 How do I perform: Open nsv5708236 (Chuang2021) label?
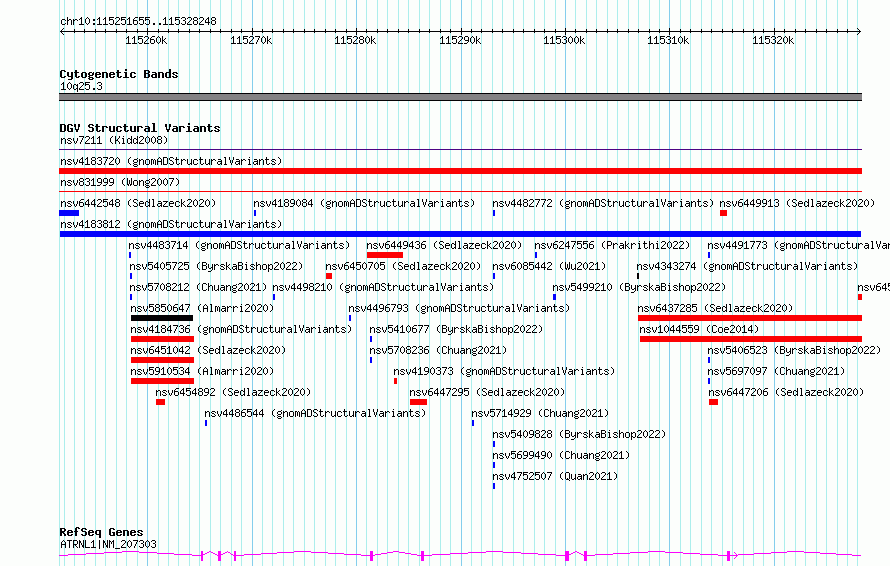click(x=438, y=350)
